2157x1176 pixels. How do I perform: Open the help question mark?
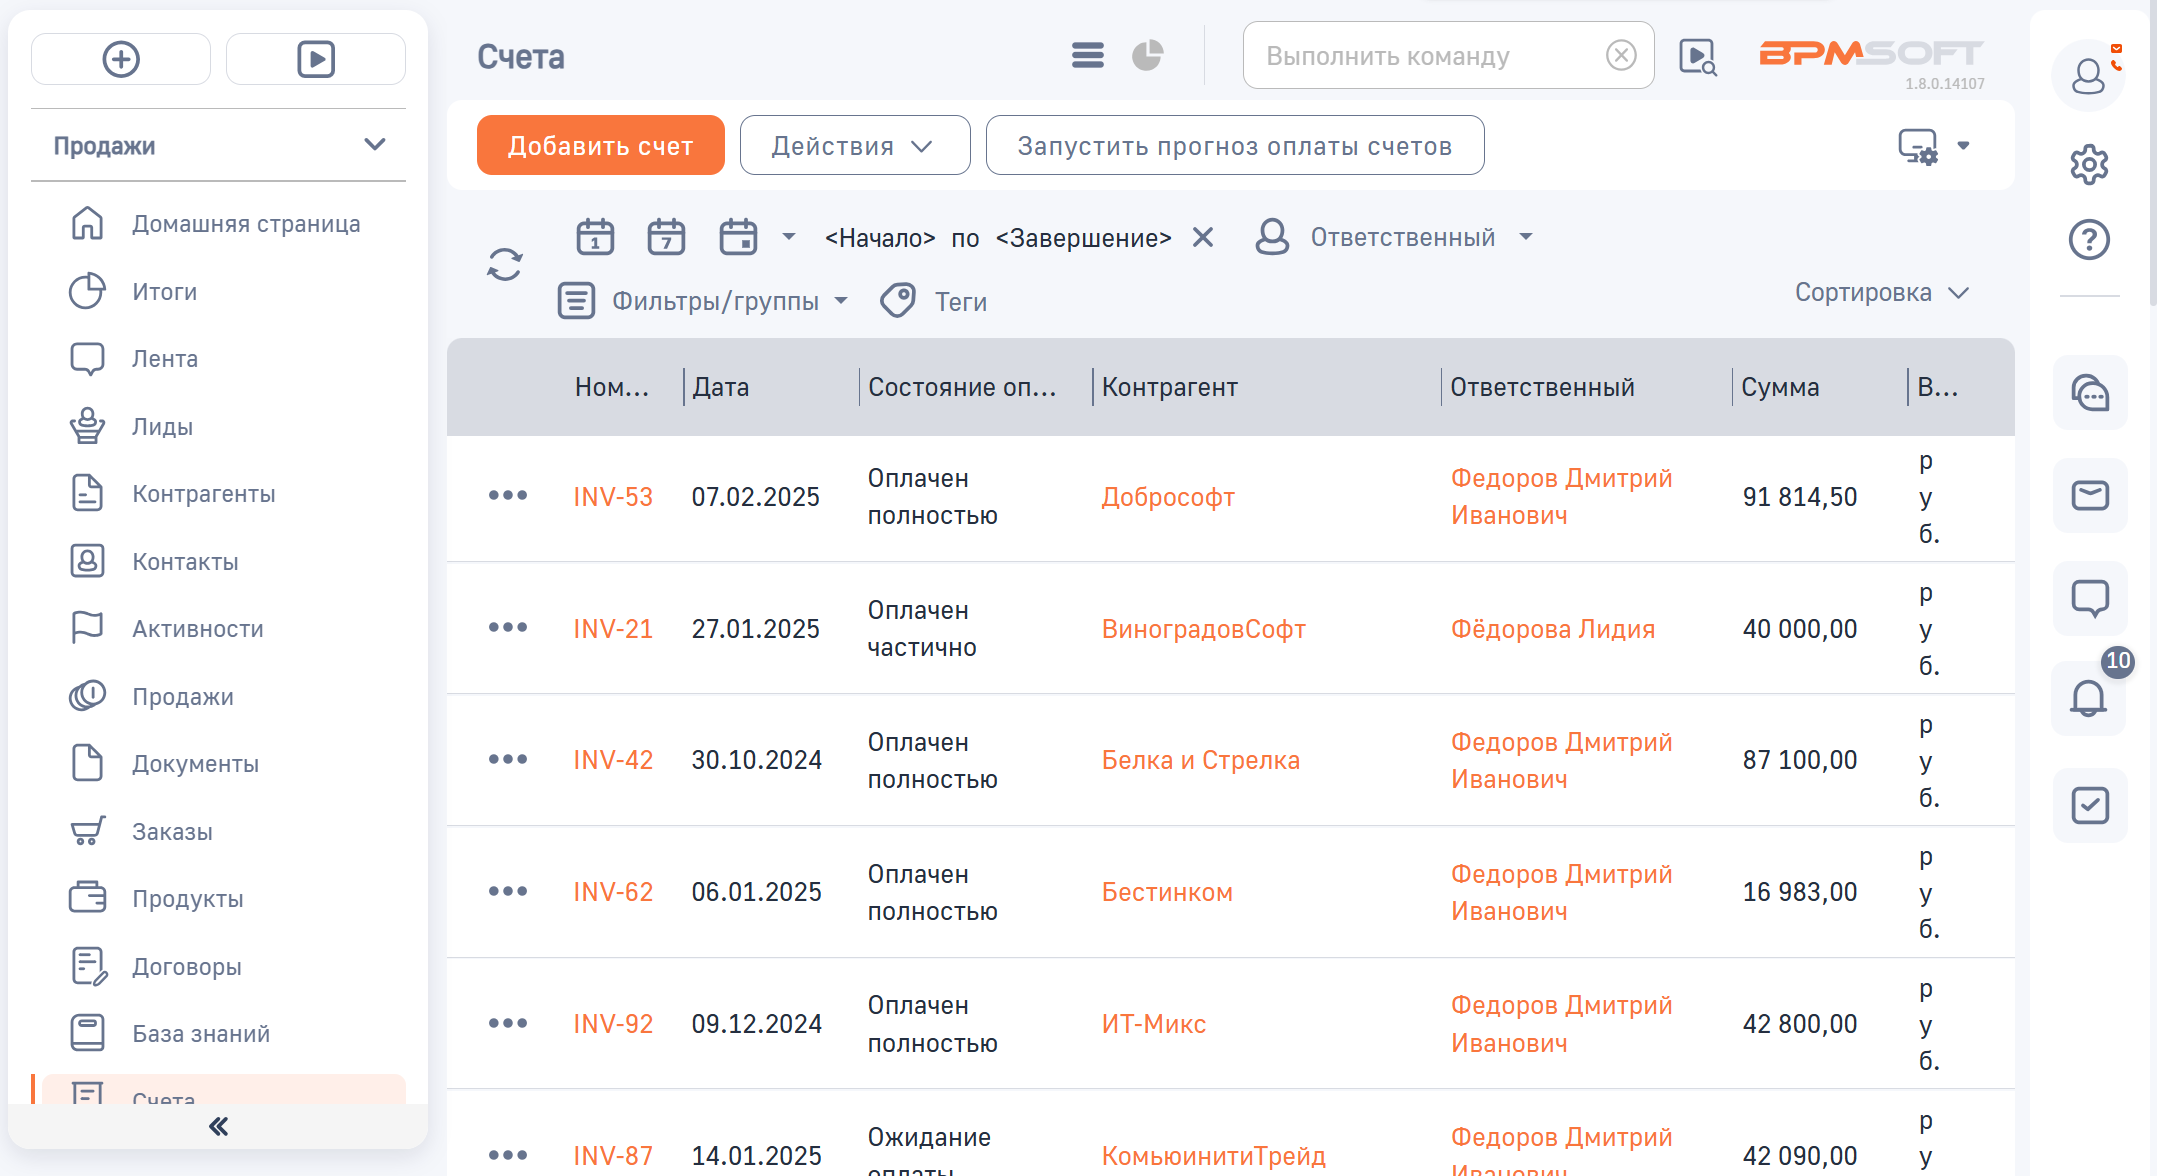coord(2089,239)
